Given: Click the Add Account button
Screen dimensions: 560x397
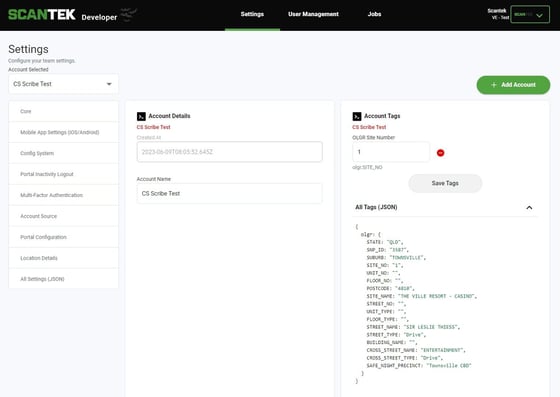Looking at the screenshot, I should 513,85.
